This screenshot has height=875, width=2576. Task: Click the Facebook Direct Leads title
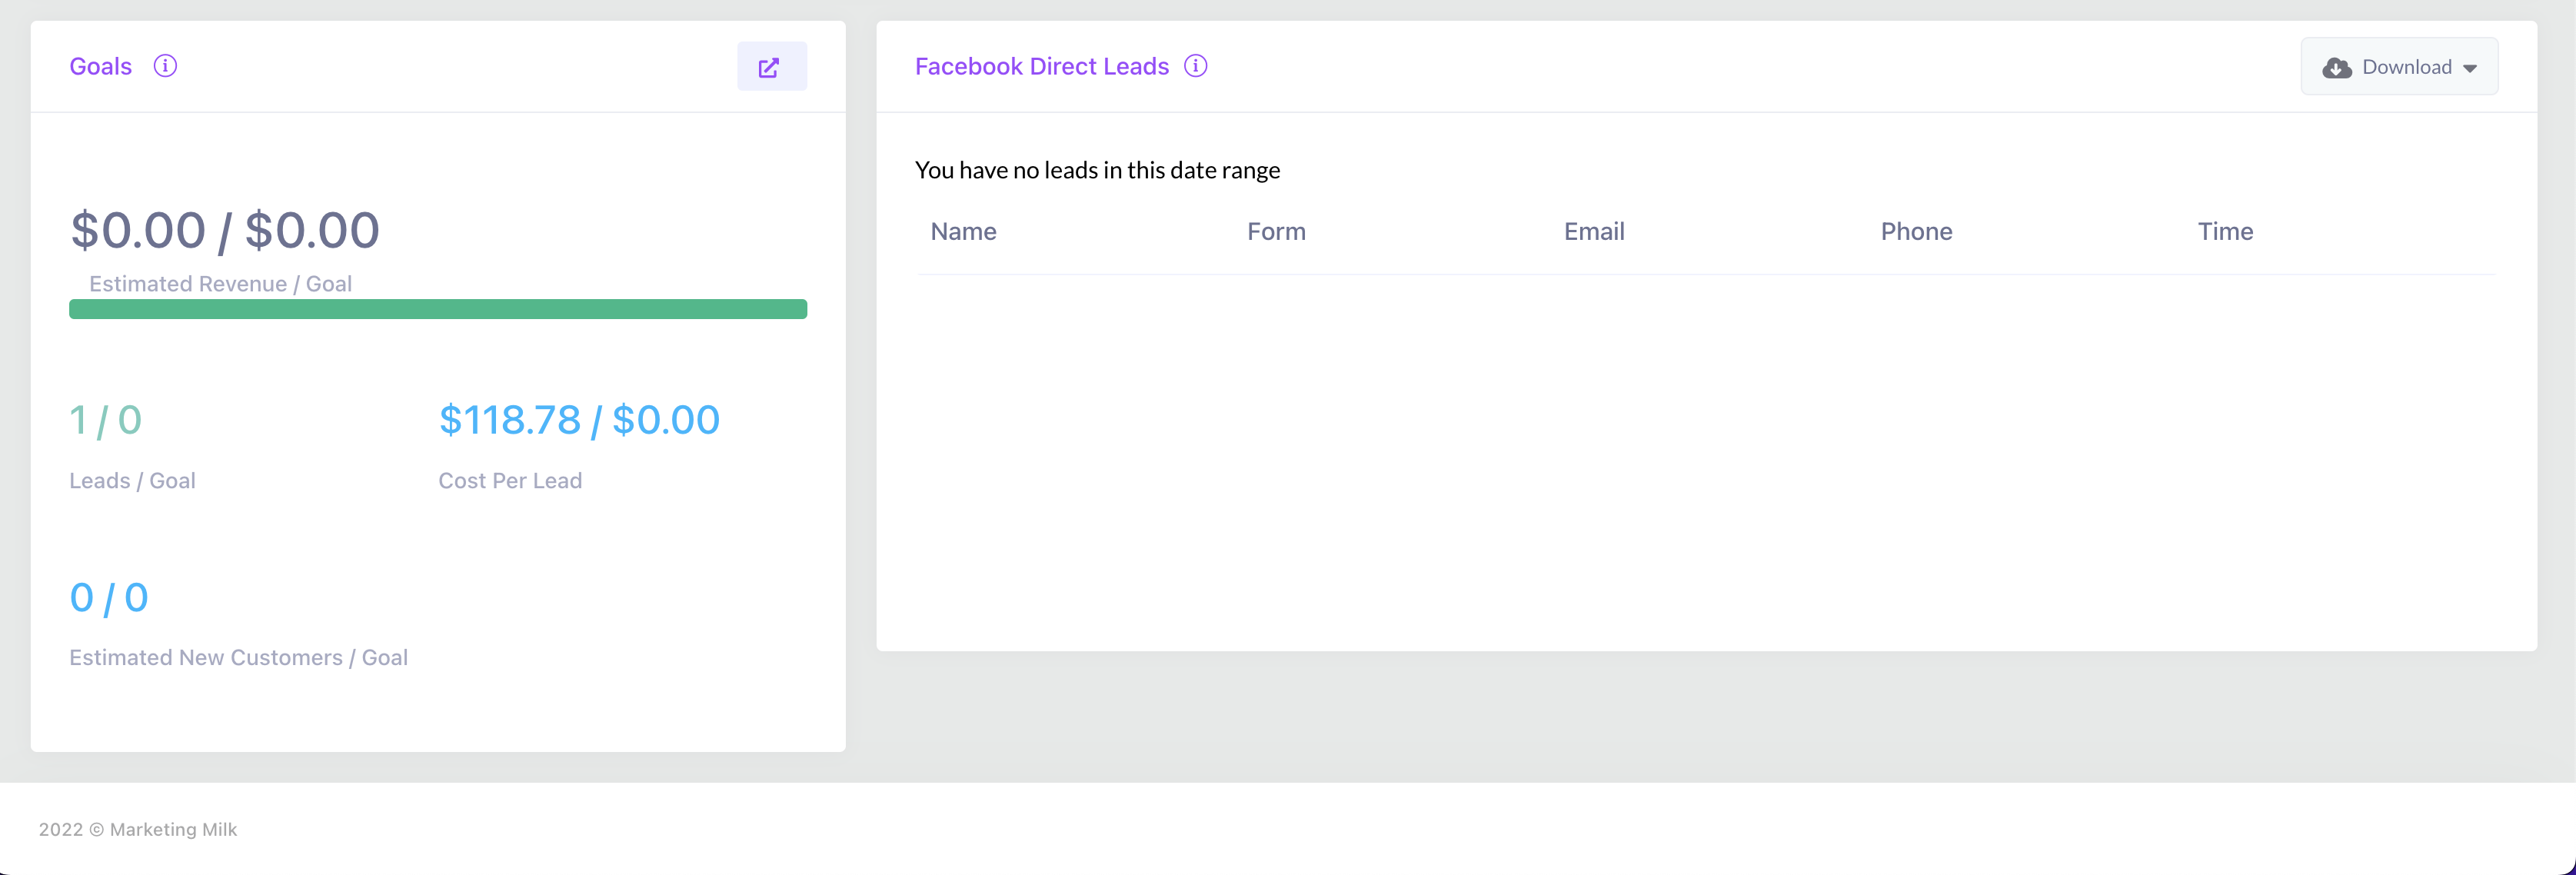pos(1041,66)
